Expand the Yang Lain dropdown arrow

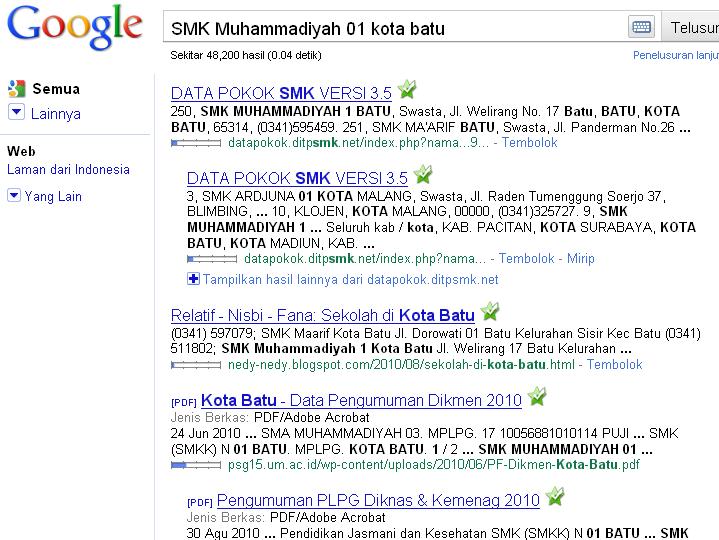pos(14,196)
